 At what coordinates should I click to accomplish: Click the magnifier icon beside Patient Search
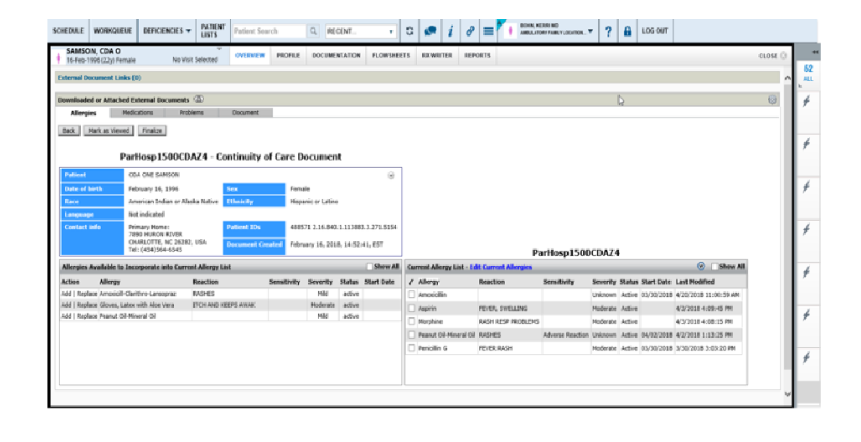pyautogui.click(x=313, y=32)
